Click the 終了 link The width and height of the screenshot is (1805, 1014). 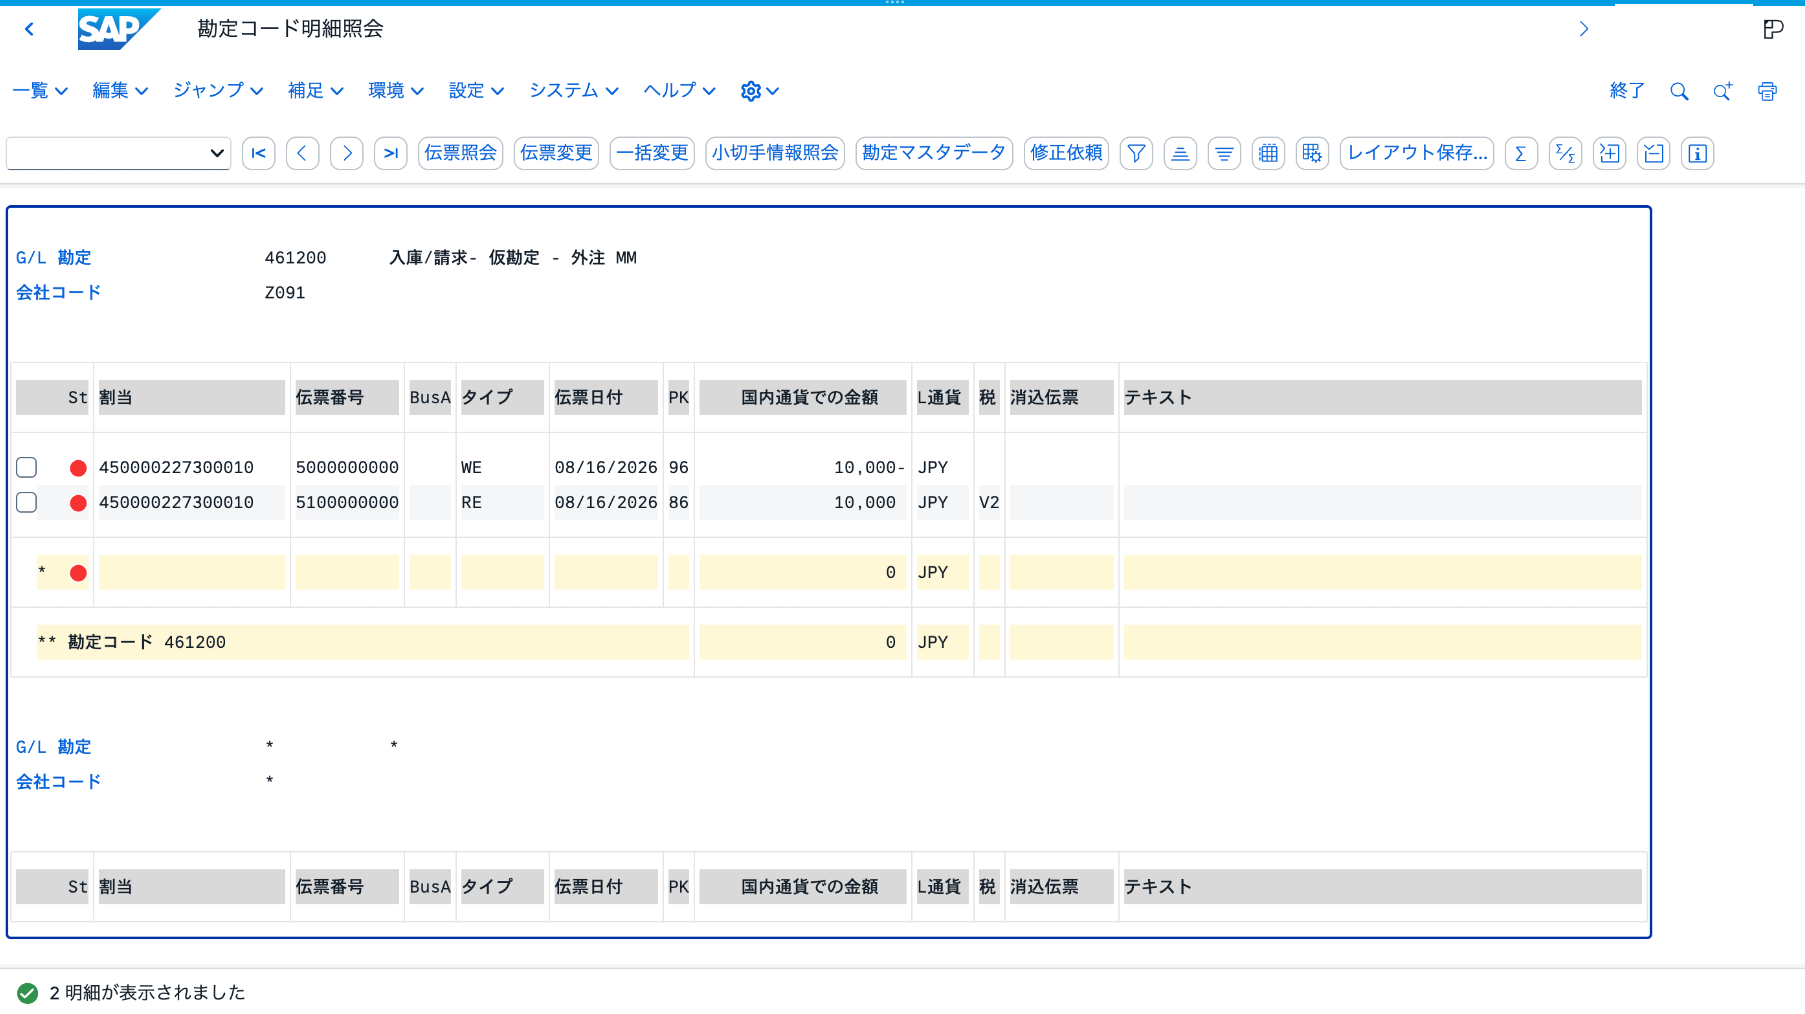click(x=1627, y=91)
